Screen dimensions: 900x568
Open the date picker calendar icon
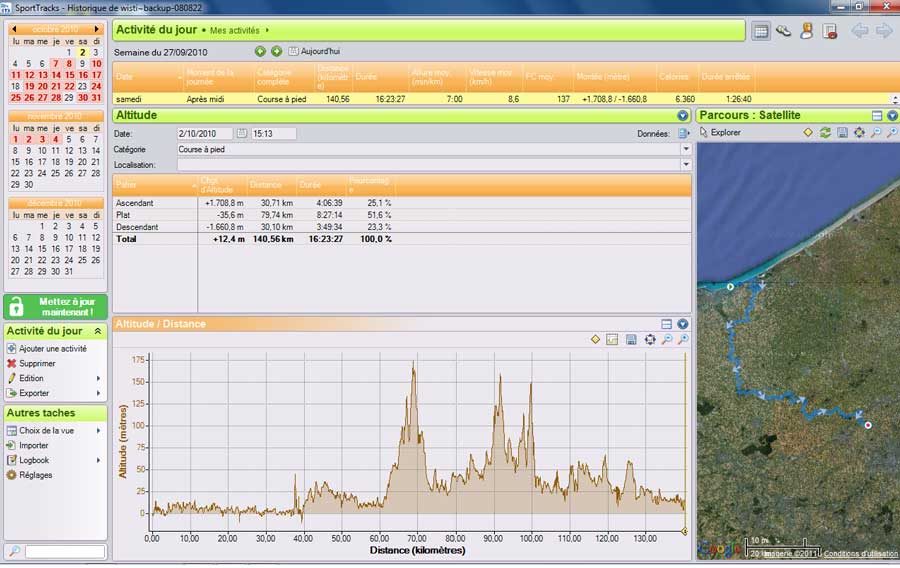[x=242, y=134]
